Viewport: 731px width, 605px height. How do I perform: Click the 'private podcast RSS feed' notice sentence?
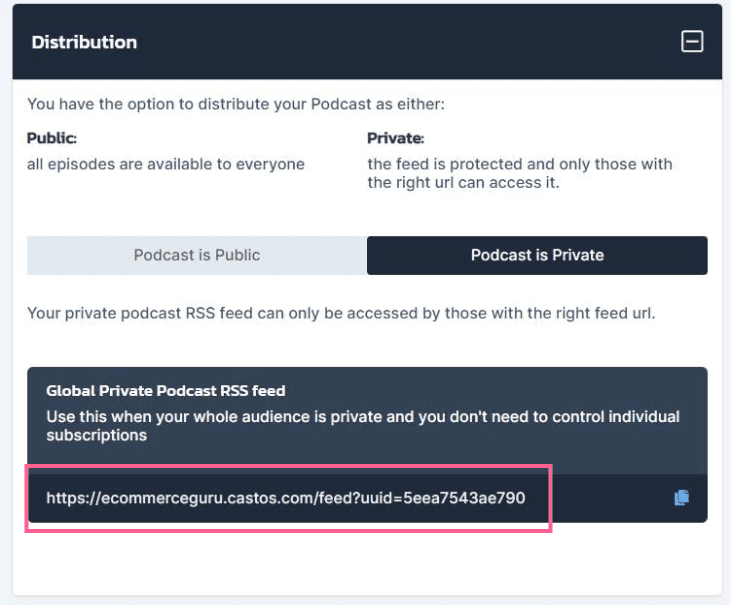341,313
